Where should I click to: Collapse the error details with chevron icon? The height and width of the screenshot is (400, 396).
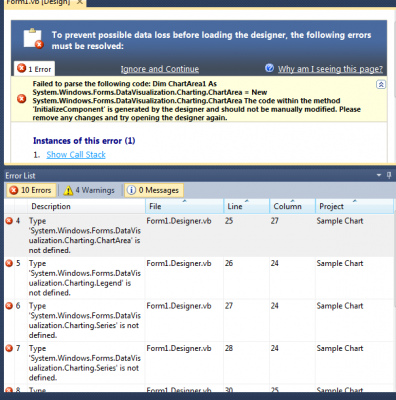pyautogui.click(x=381, y=84)
